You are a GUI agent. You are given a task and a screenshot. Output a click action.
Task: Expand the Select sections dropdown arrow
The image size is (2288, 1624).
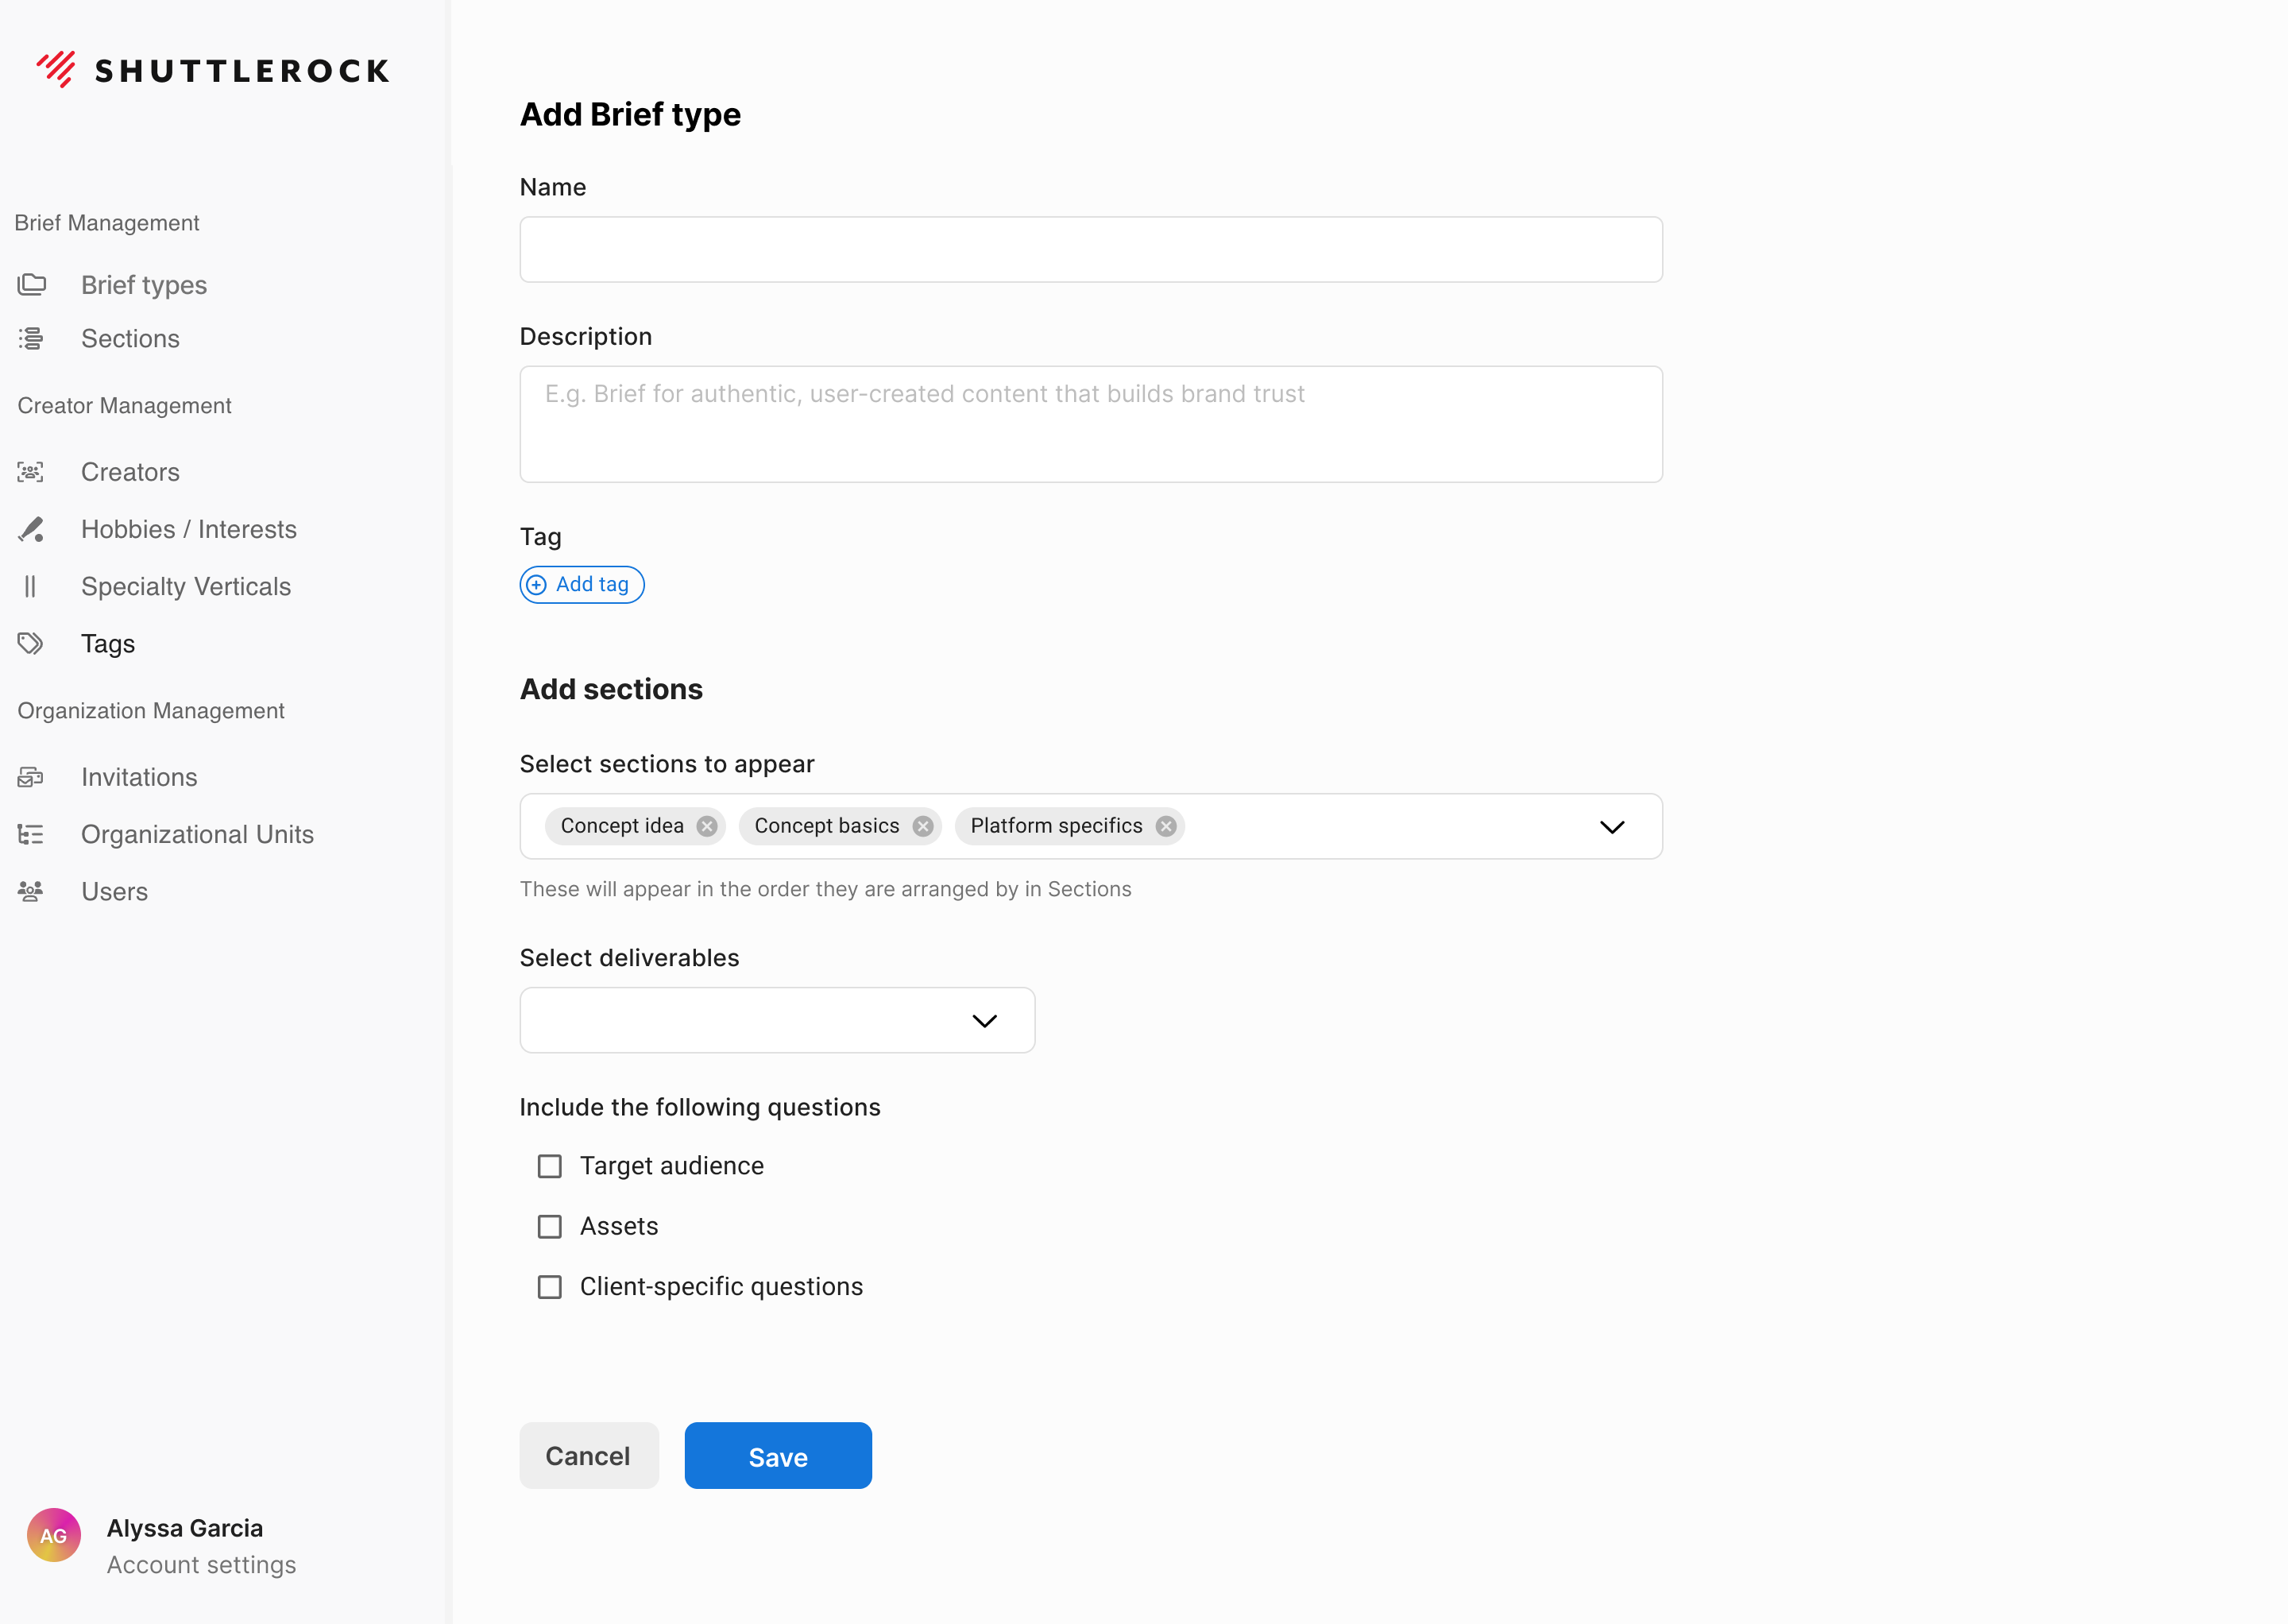click(x=1612, y=827)
